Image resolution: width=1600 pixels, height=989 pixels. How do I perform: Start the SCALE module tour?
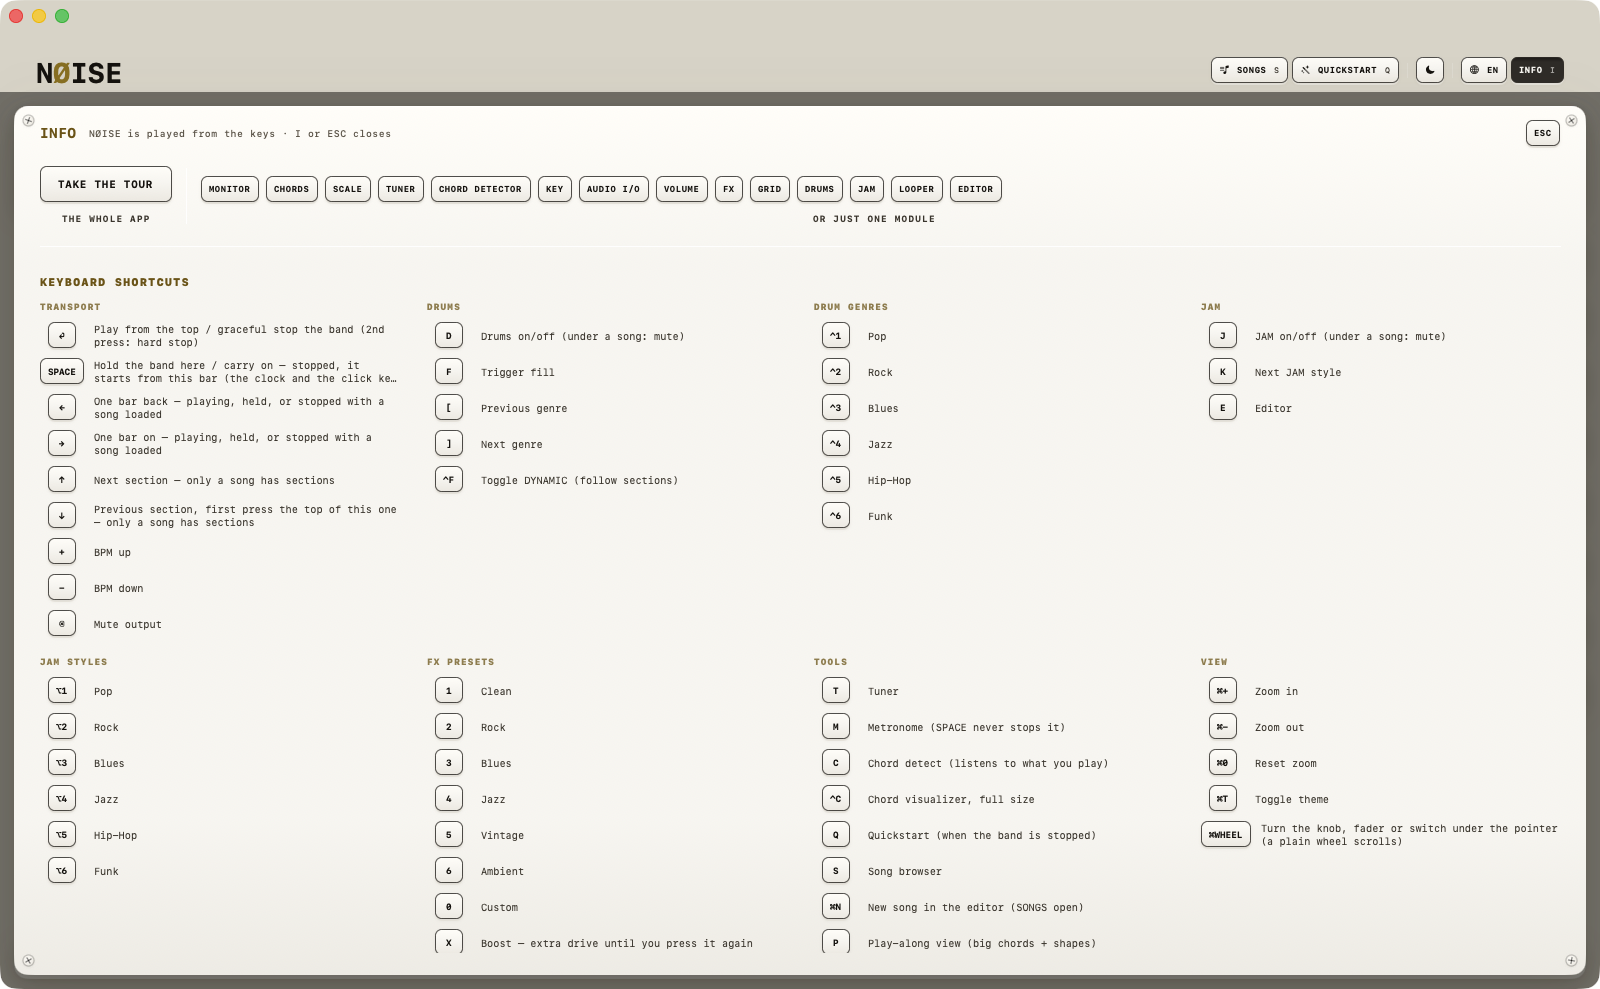(x=348, y=189)
